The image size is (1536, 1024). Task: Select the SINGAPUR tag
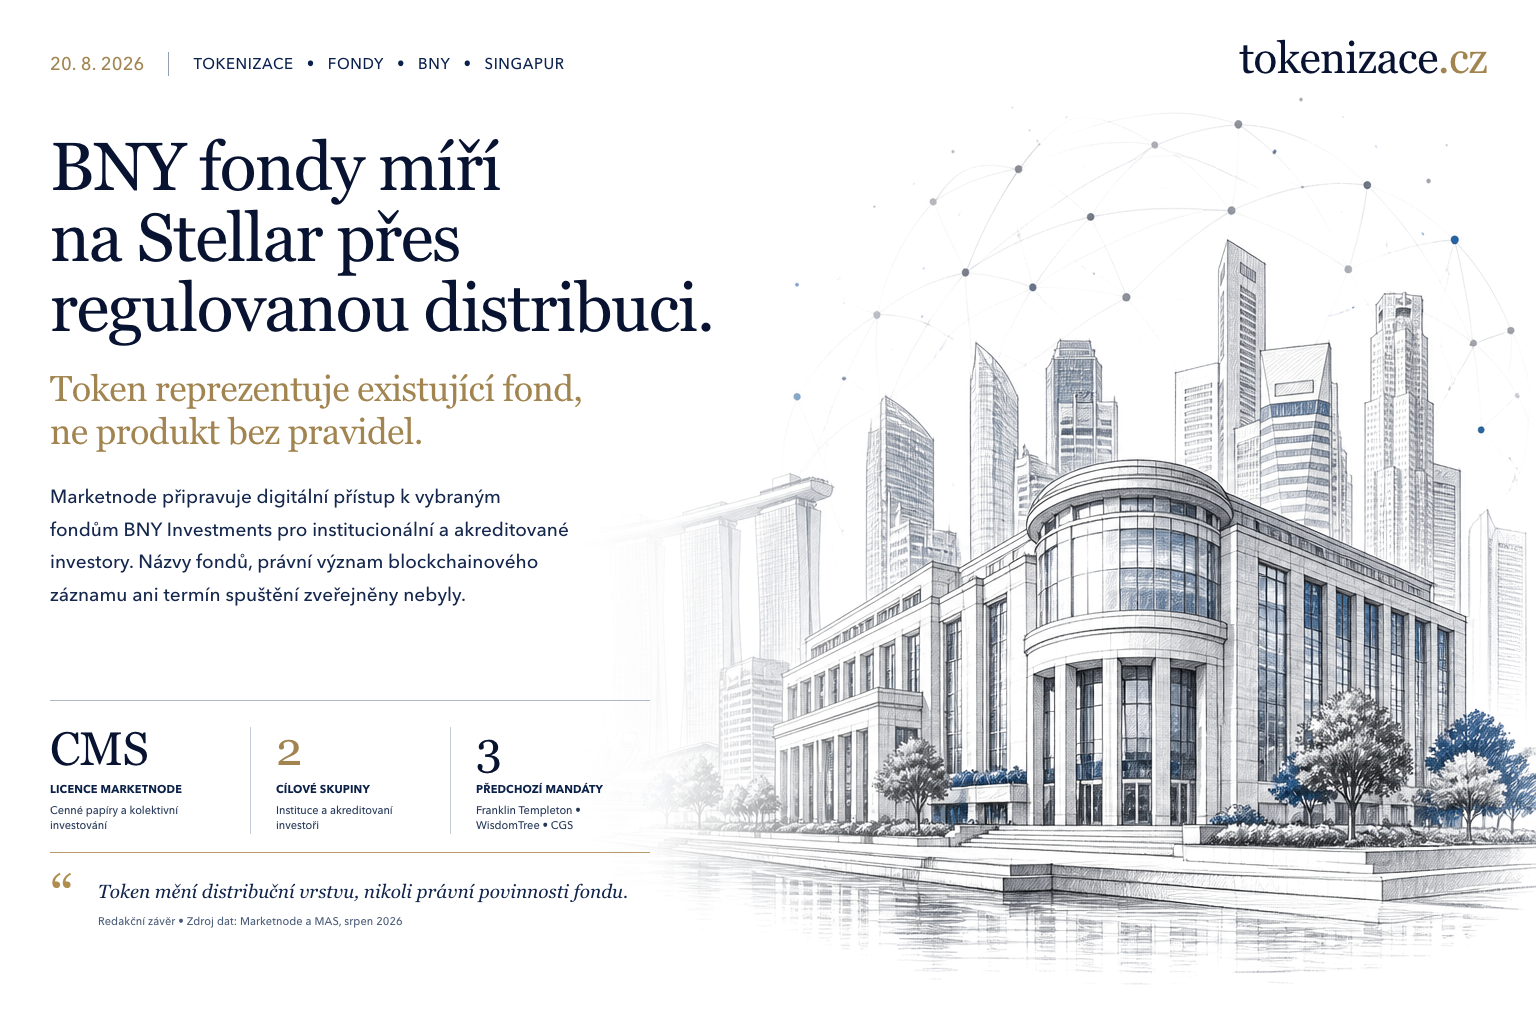point(524,64)
